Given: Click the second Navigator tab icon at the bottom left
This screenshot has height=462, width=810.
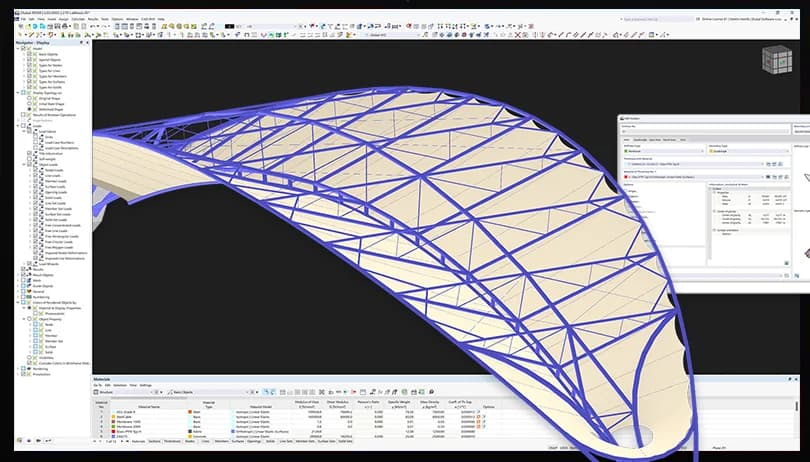Looking at the screenshot, I should click(x=29, y=440).
